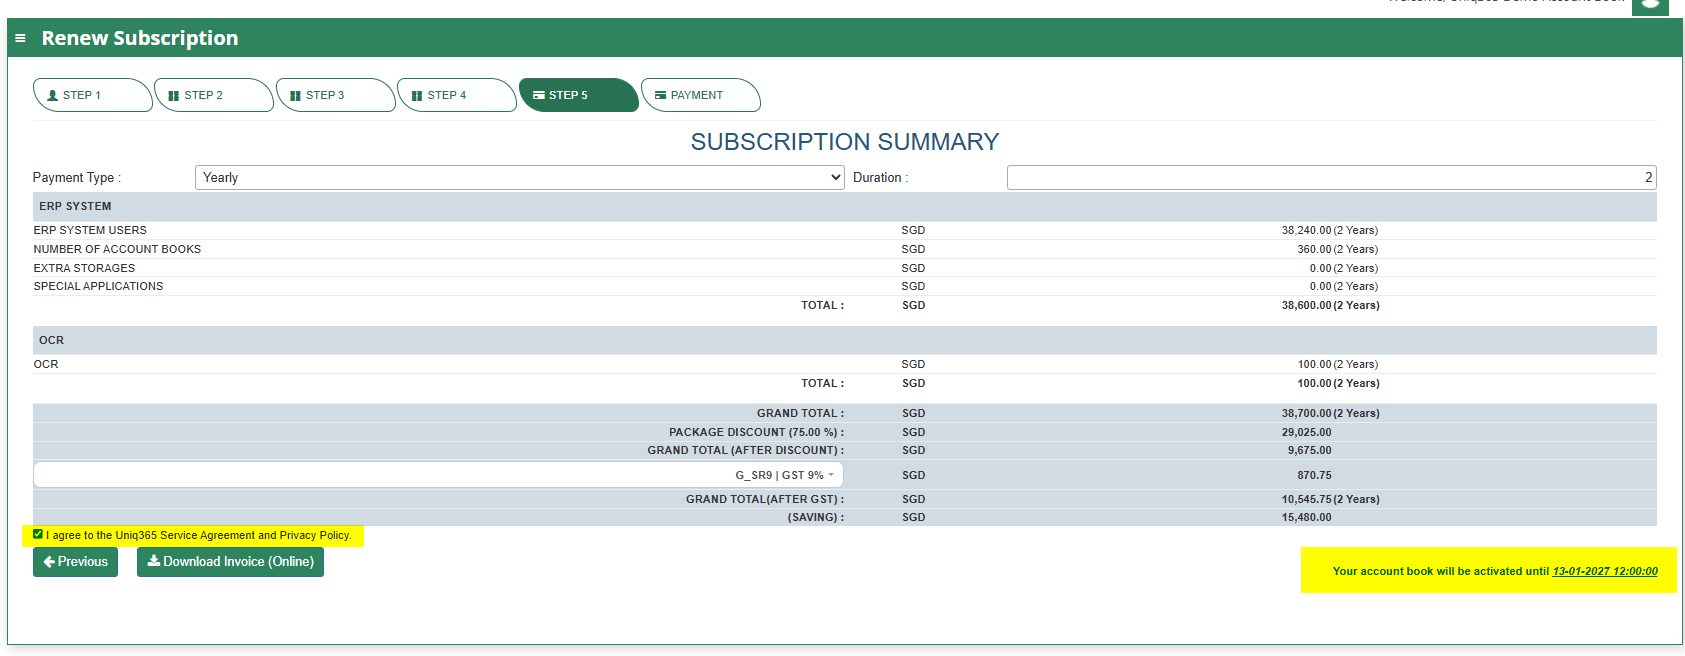Click Download Invoice (Online) button

coord(230,562)
